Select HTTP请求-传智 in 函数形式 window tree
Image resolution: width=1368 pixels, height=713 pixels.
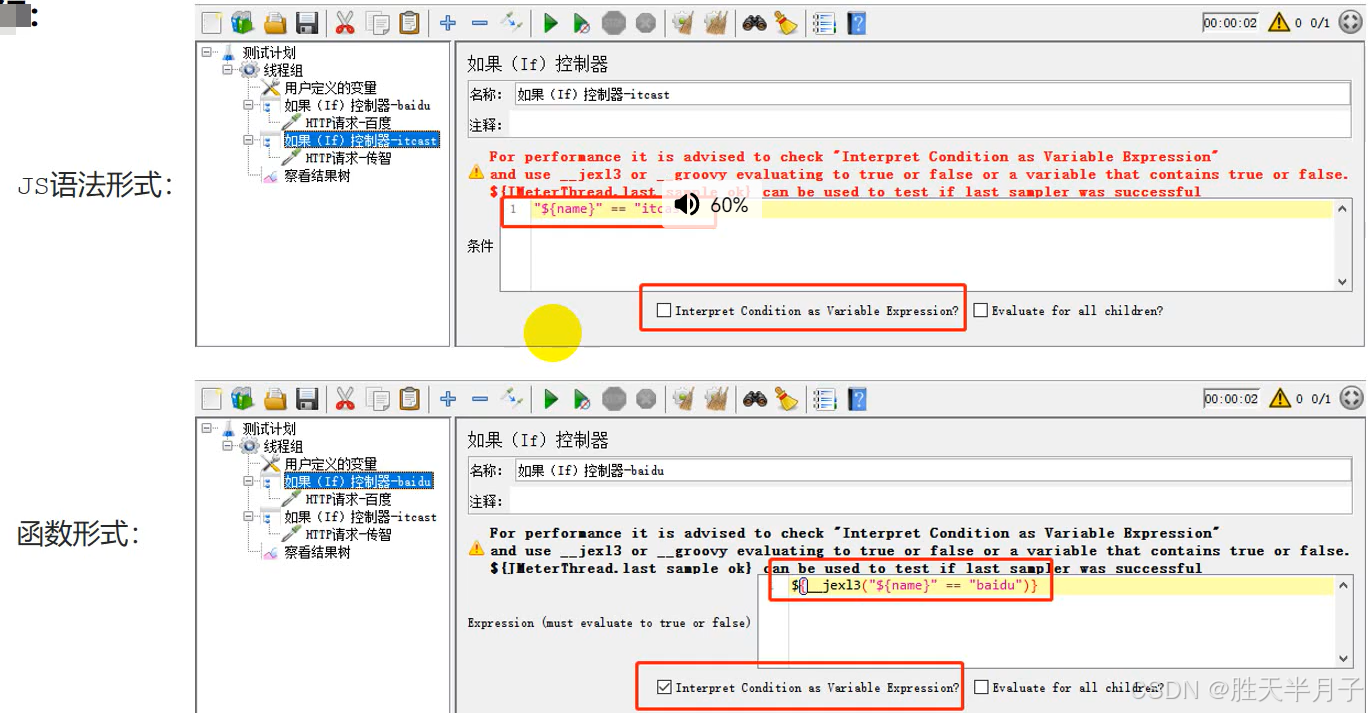click(347, 534)
